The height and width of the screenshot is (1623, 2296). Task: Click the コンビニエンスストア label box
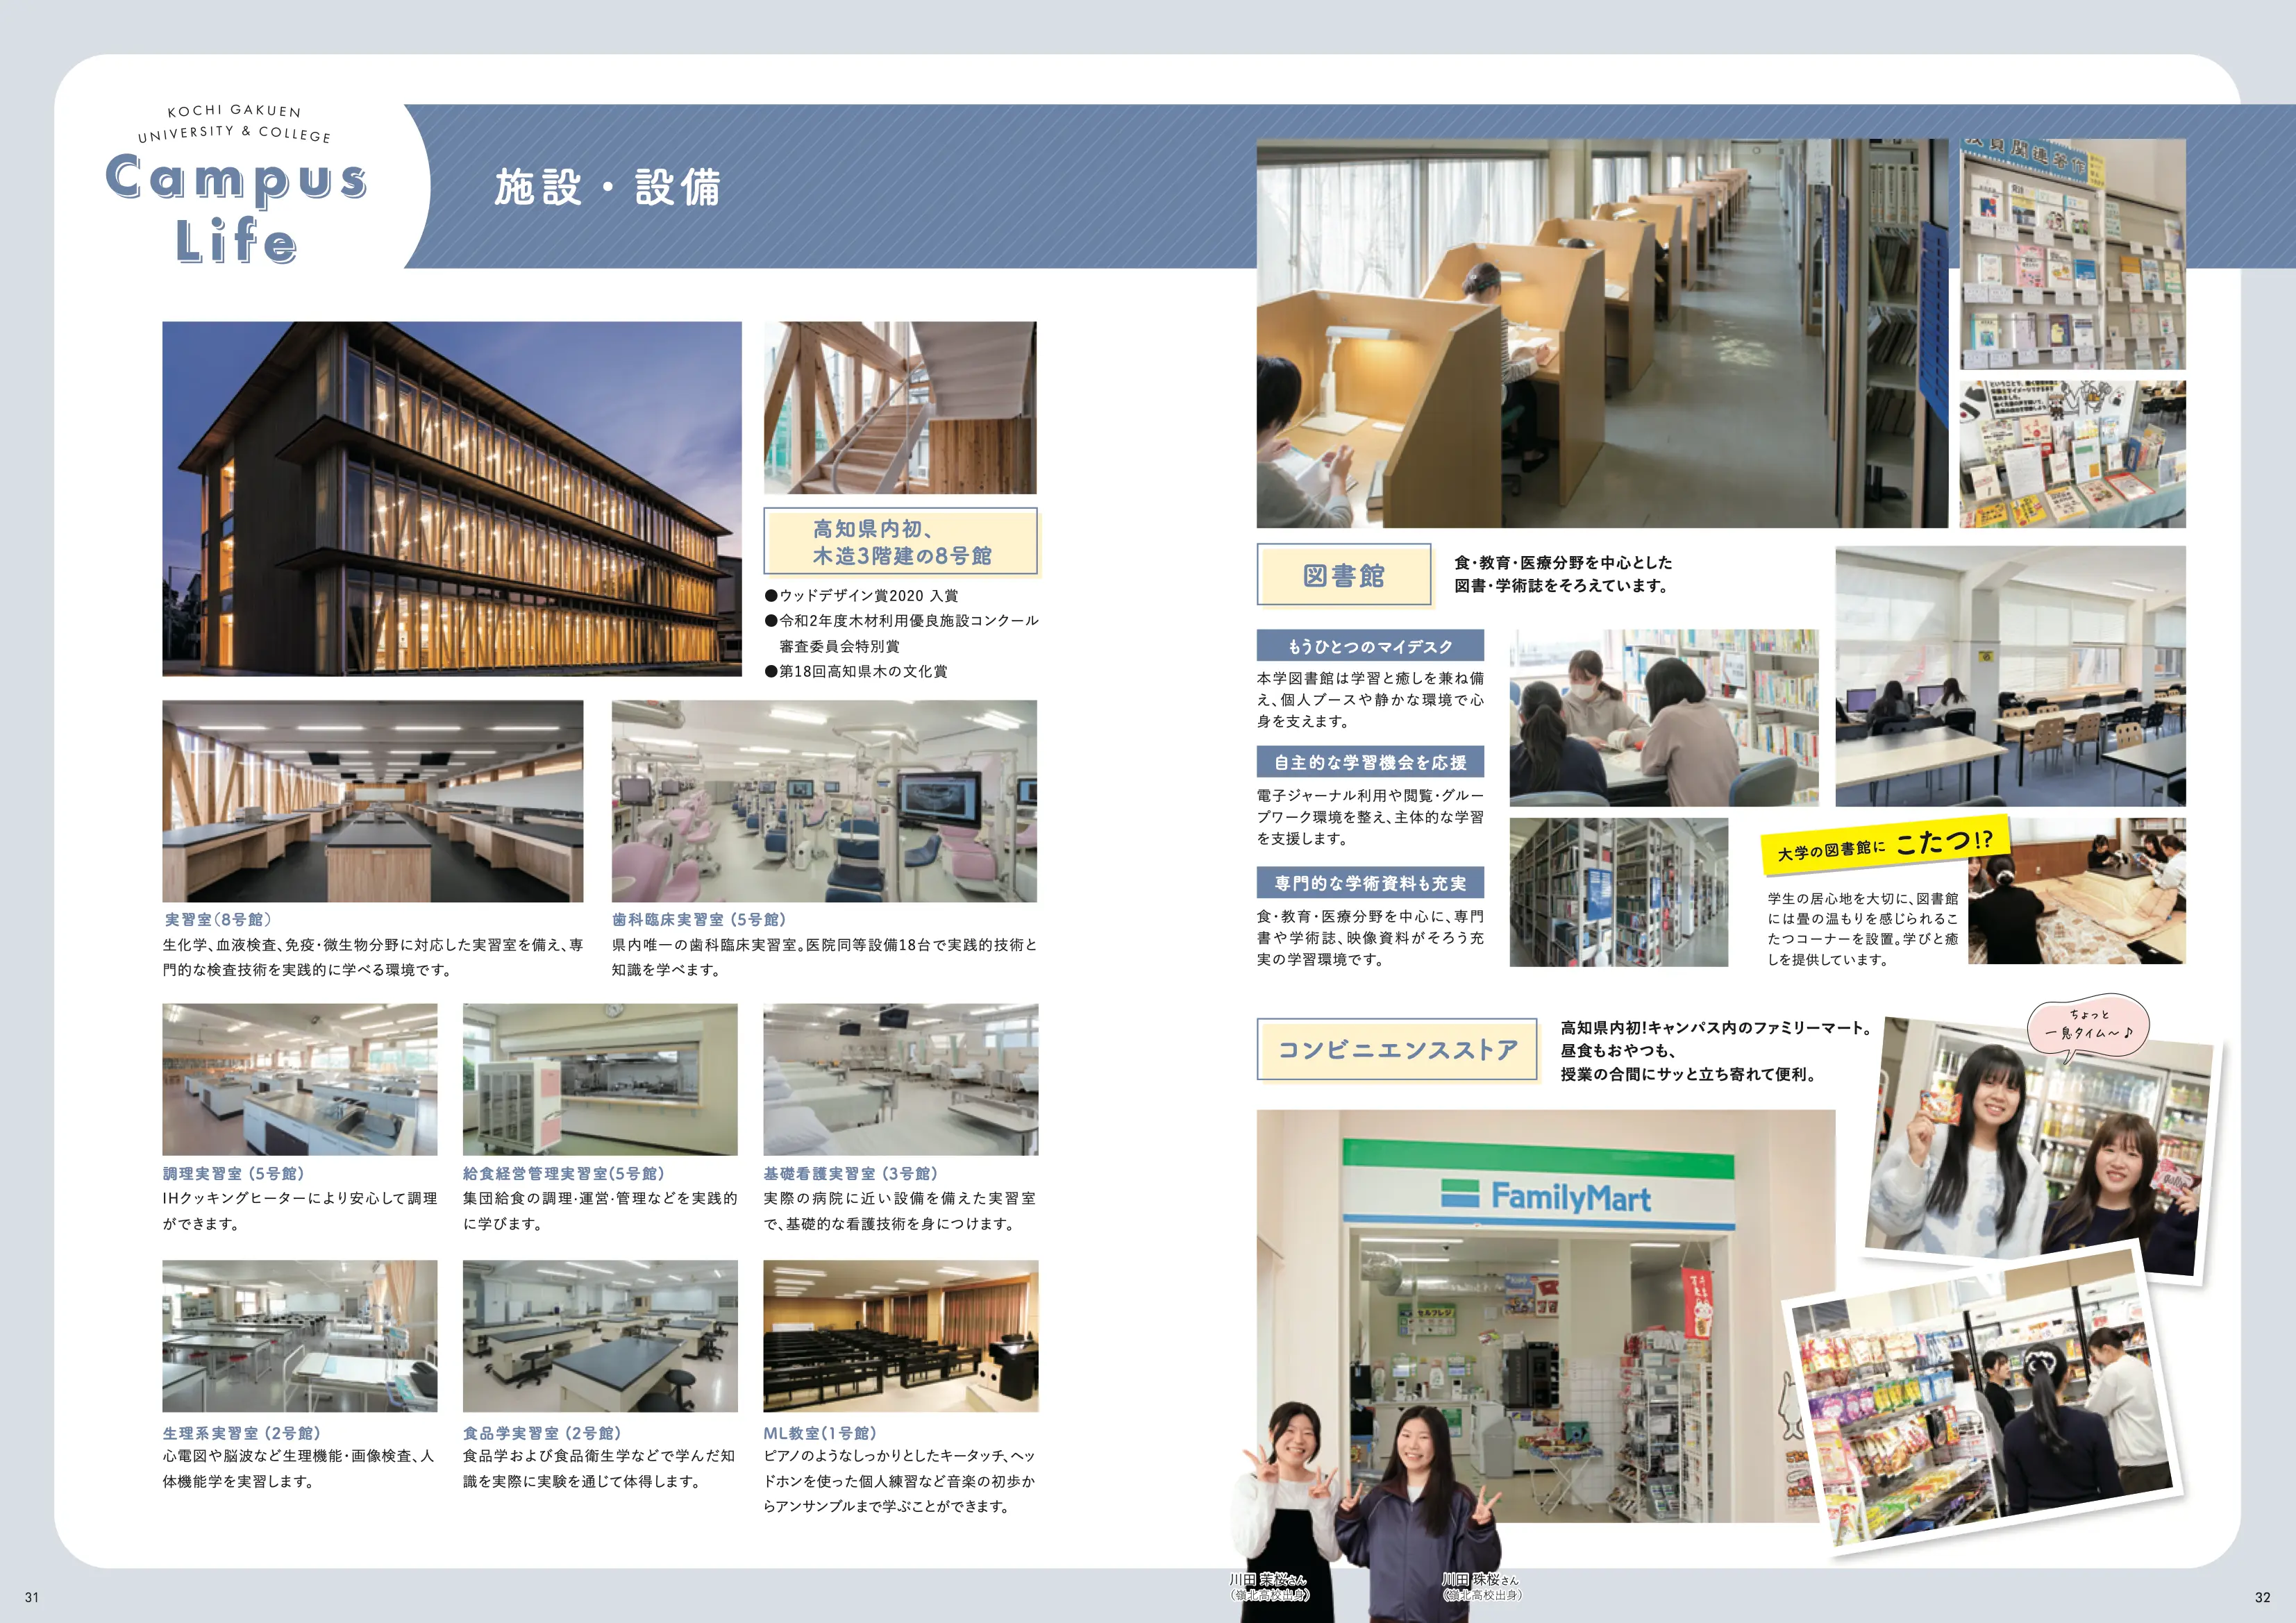(1396, 1049)
